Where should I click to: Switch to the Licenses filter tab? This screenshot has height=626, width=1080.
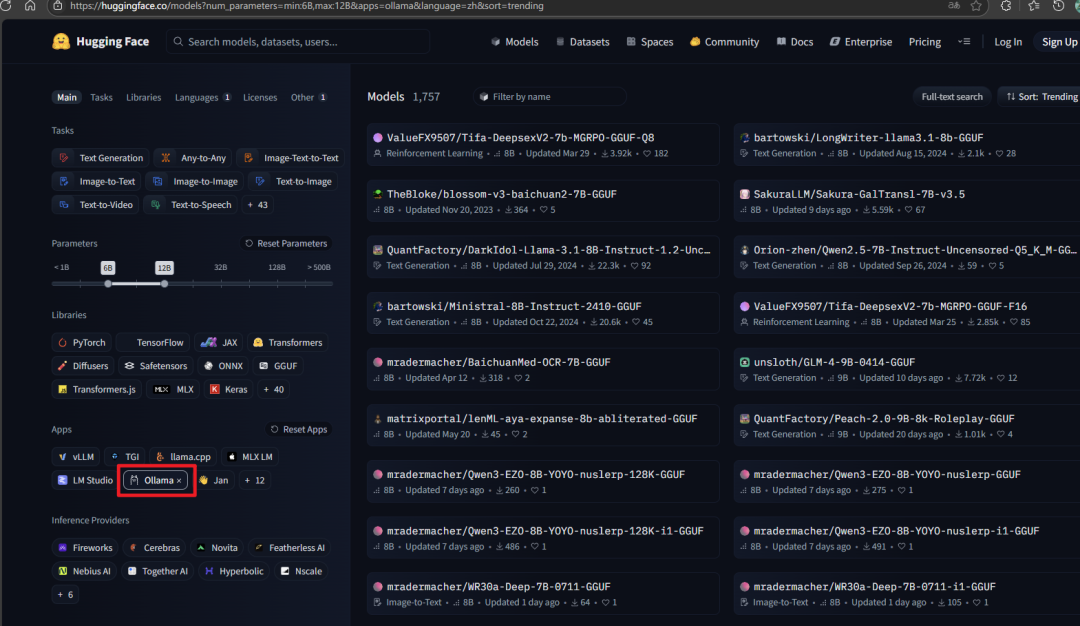click(260, 97)
